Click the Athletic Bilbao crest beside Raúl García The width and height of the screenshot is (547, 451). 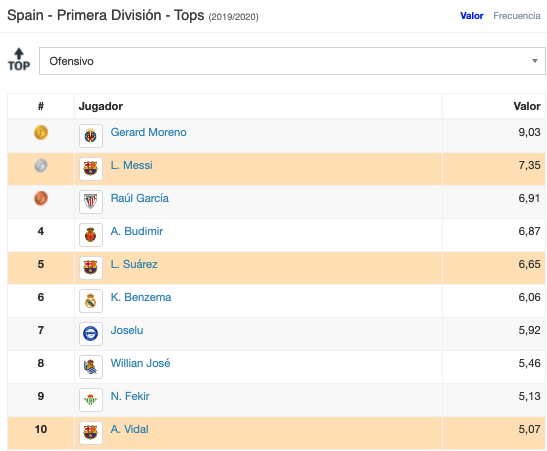click(x=91, y=202)
